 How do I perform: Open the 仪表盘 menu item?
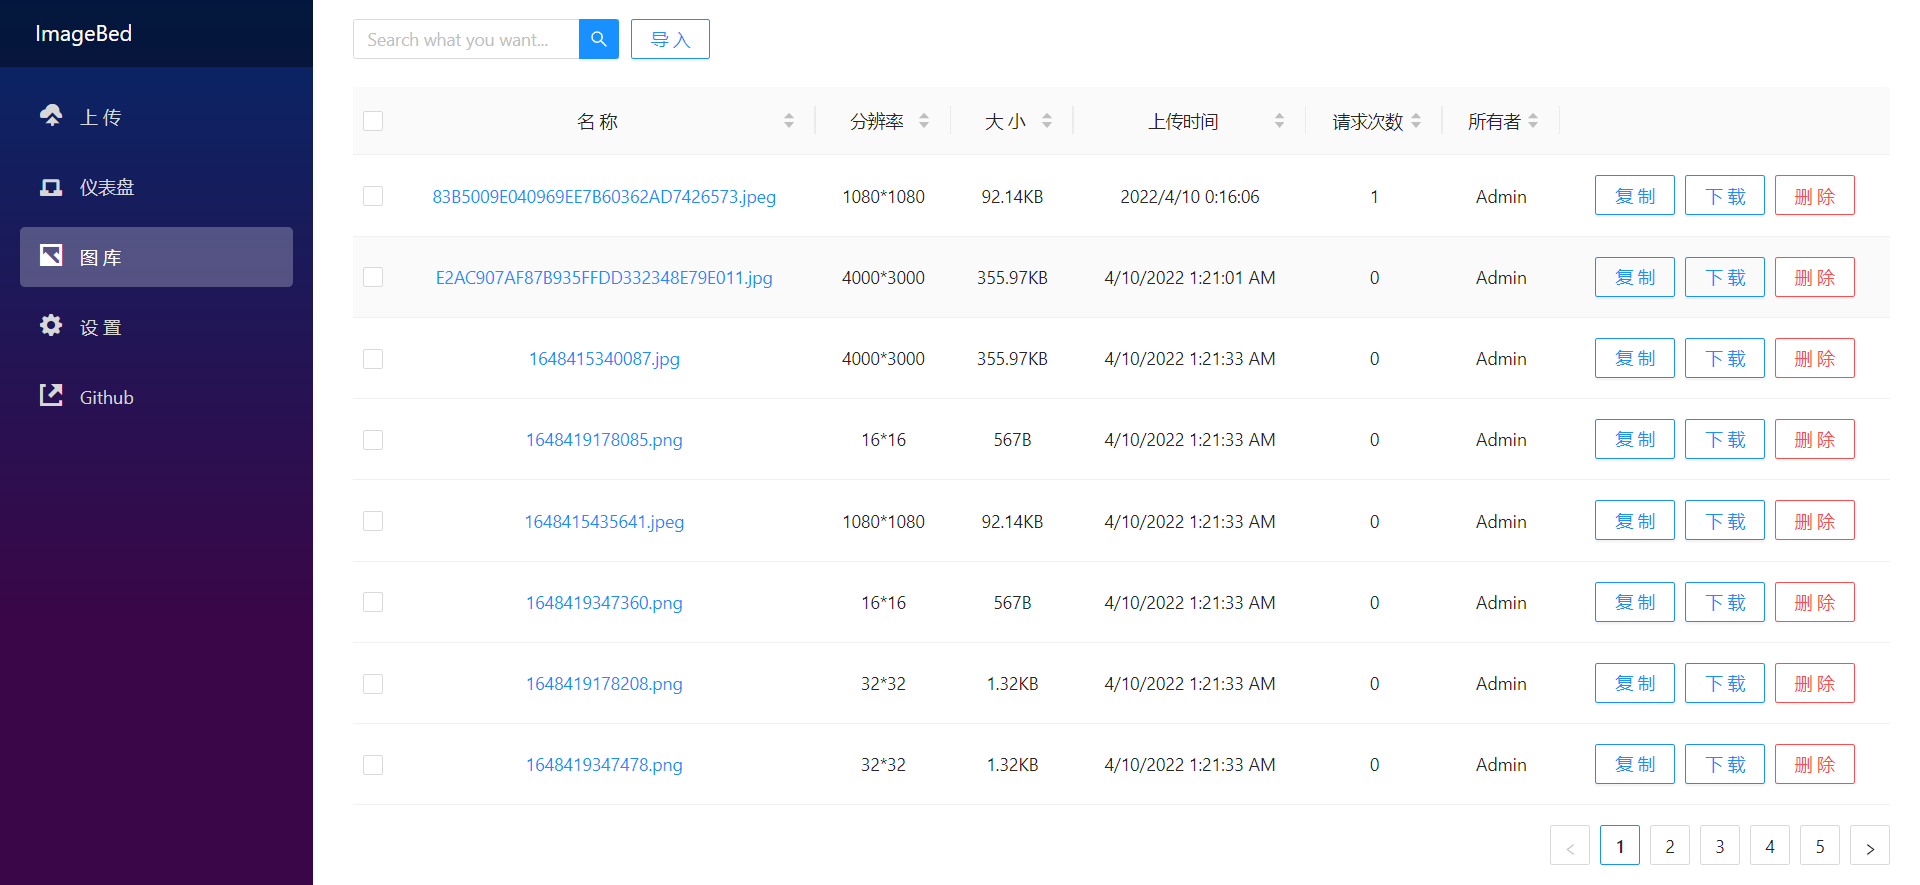(156, 187)
